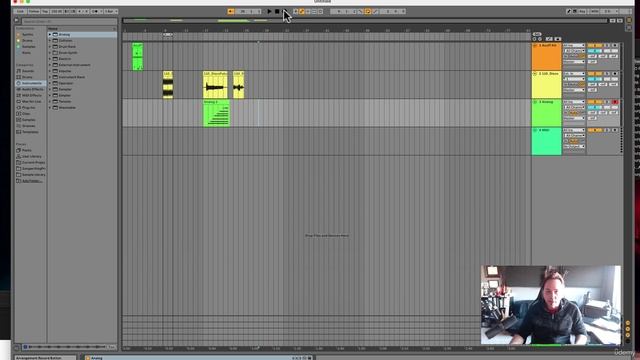Fold the orange track 1 header
This screenshot has height=360, width=640.
[535, 46]
